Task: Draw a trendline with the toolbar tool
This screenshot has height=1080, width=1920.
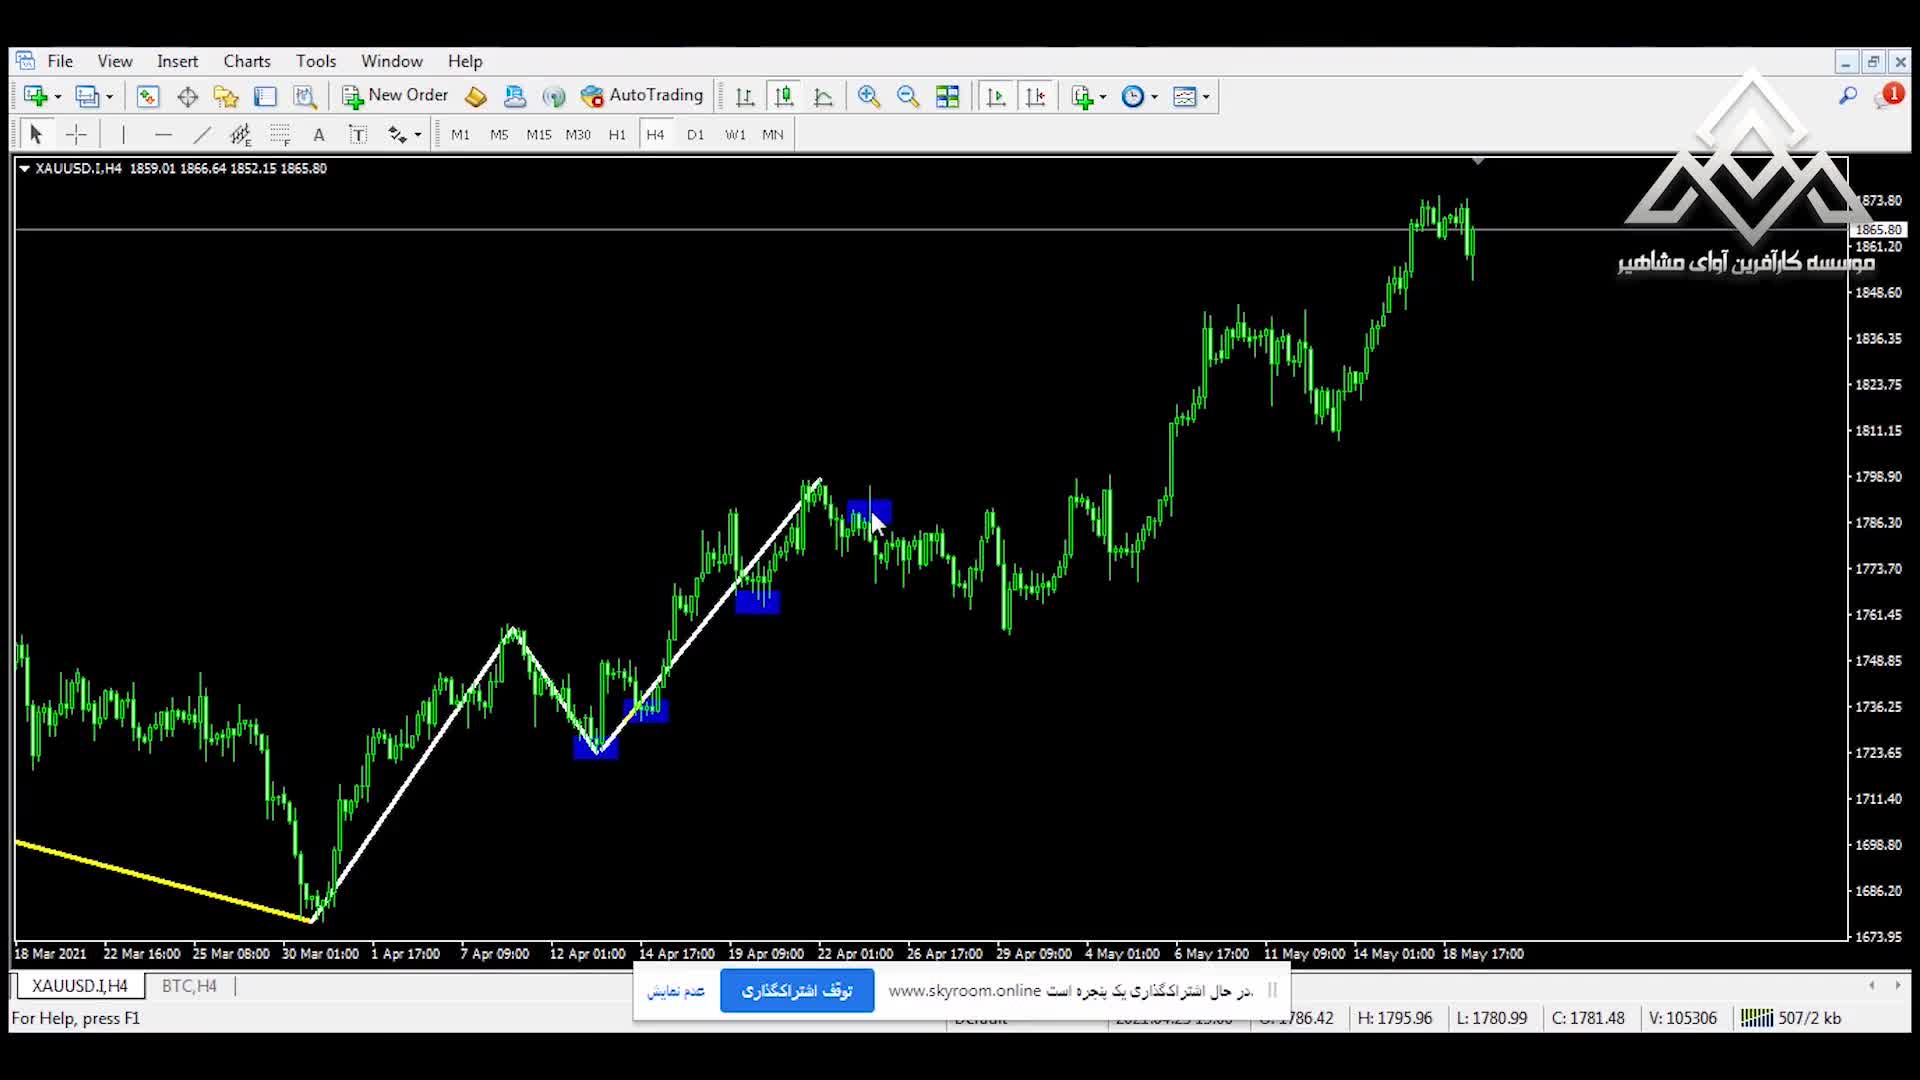Action: tap(202, 135)
